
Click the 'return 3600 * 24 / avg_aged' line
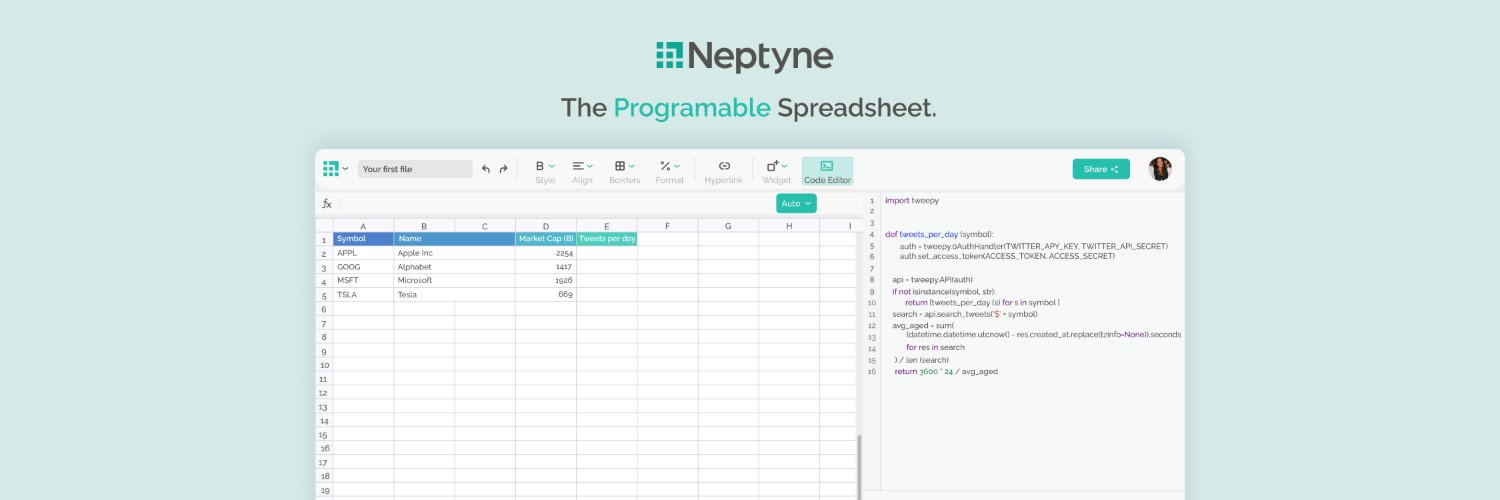(x=946, y=371)
